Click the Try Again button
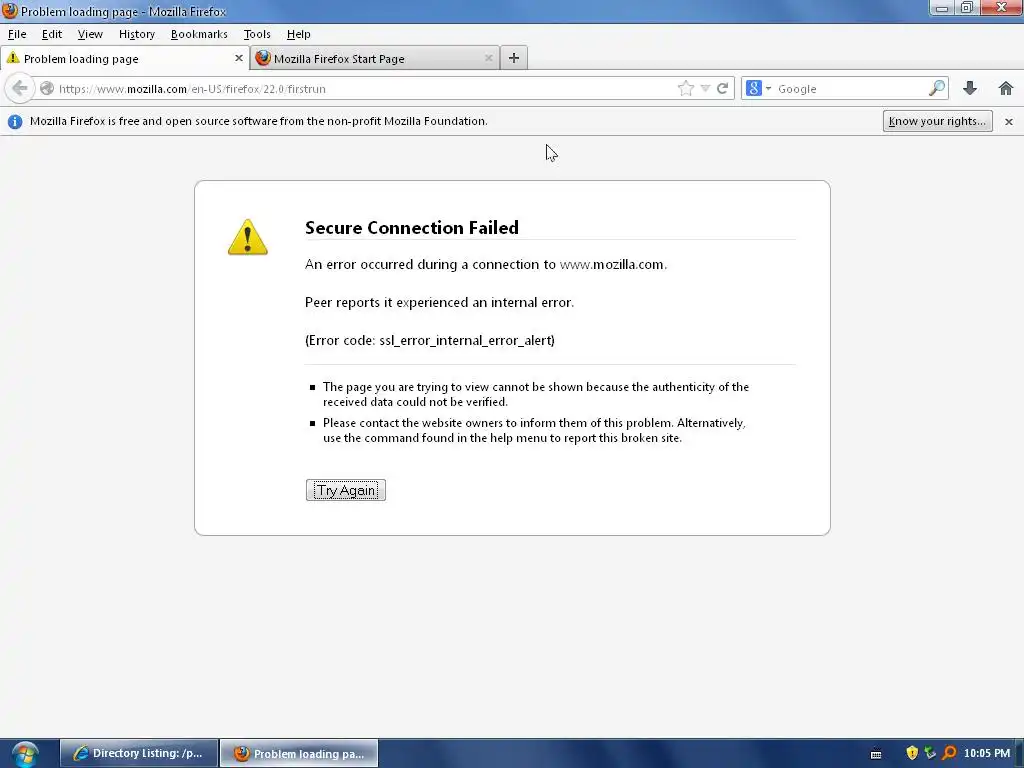 pyautogui.click(x=345, y=490)
